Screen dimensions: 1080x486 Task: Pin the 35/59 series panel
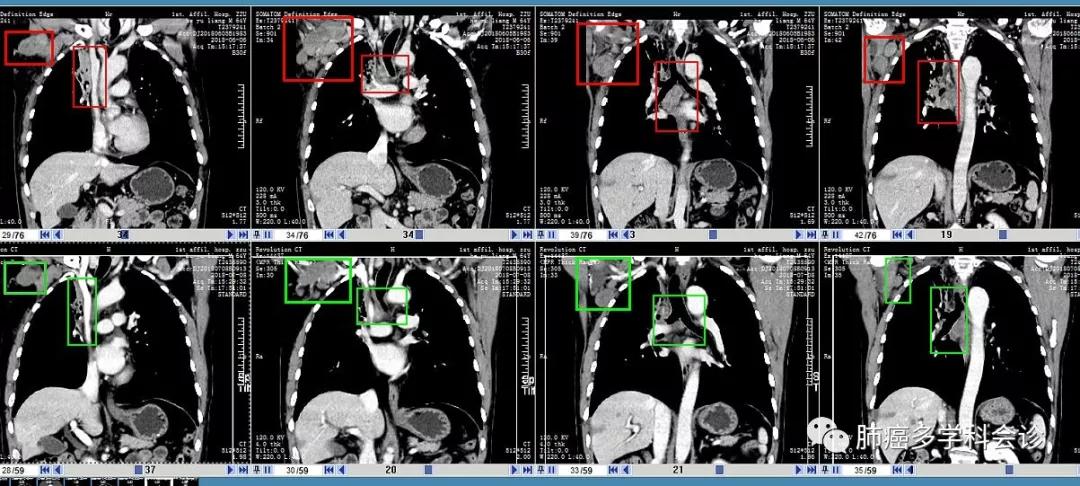click(x=824, y=470)
